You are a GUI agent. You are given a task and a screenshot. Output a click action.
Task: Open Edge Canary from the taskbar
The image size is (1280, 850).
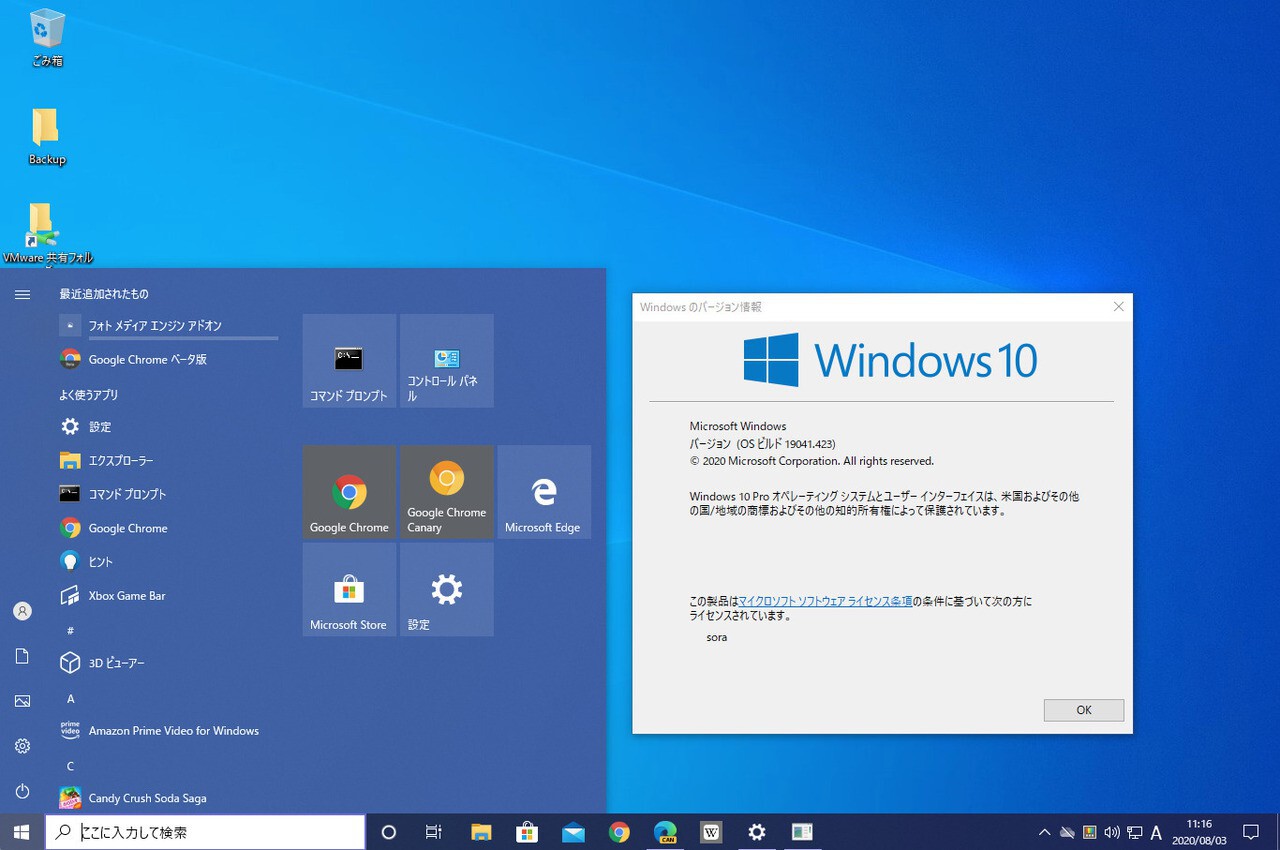(x=665, y=832)
